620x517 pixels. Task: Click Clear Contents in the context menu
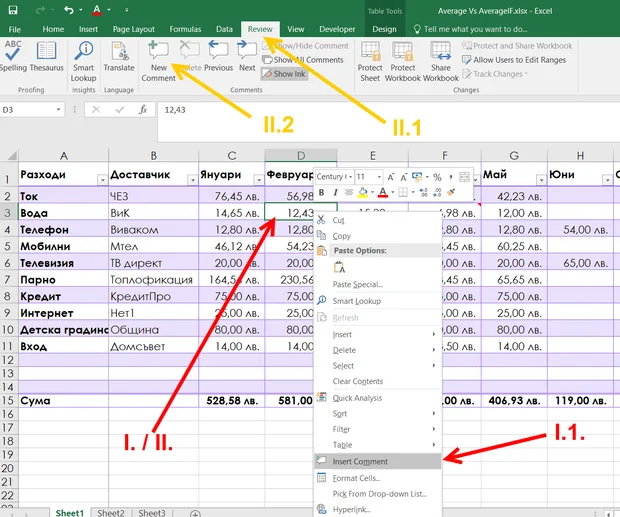pyautogui.click(x=378, y=381)
